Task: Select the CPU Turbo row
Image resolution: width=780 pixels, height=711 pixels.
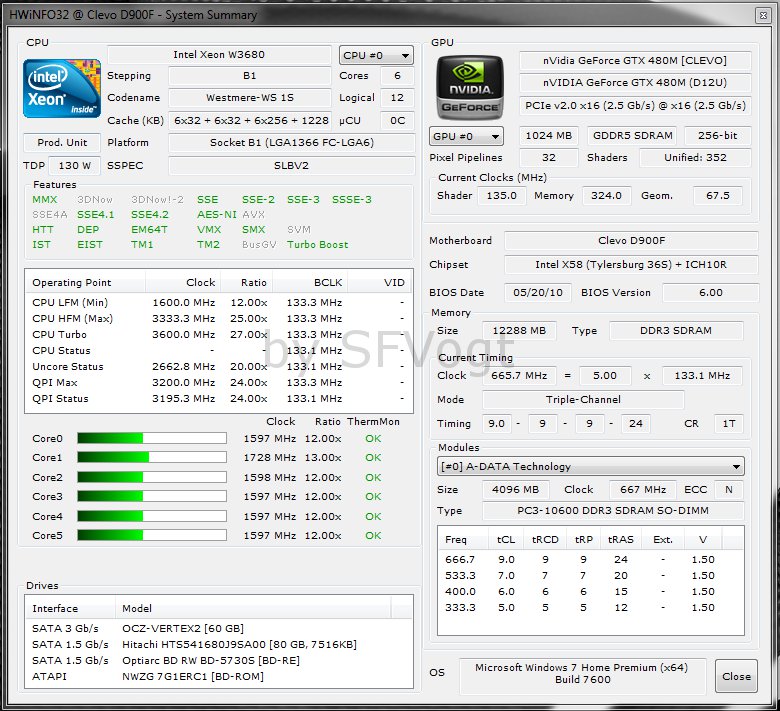Action: point(219,334)
